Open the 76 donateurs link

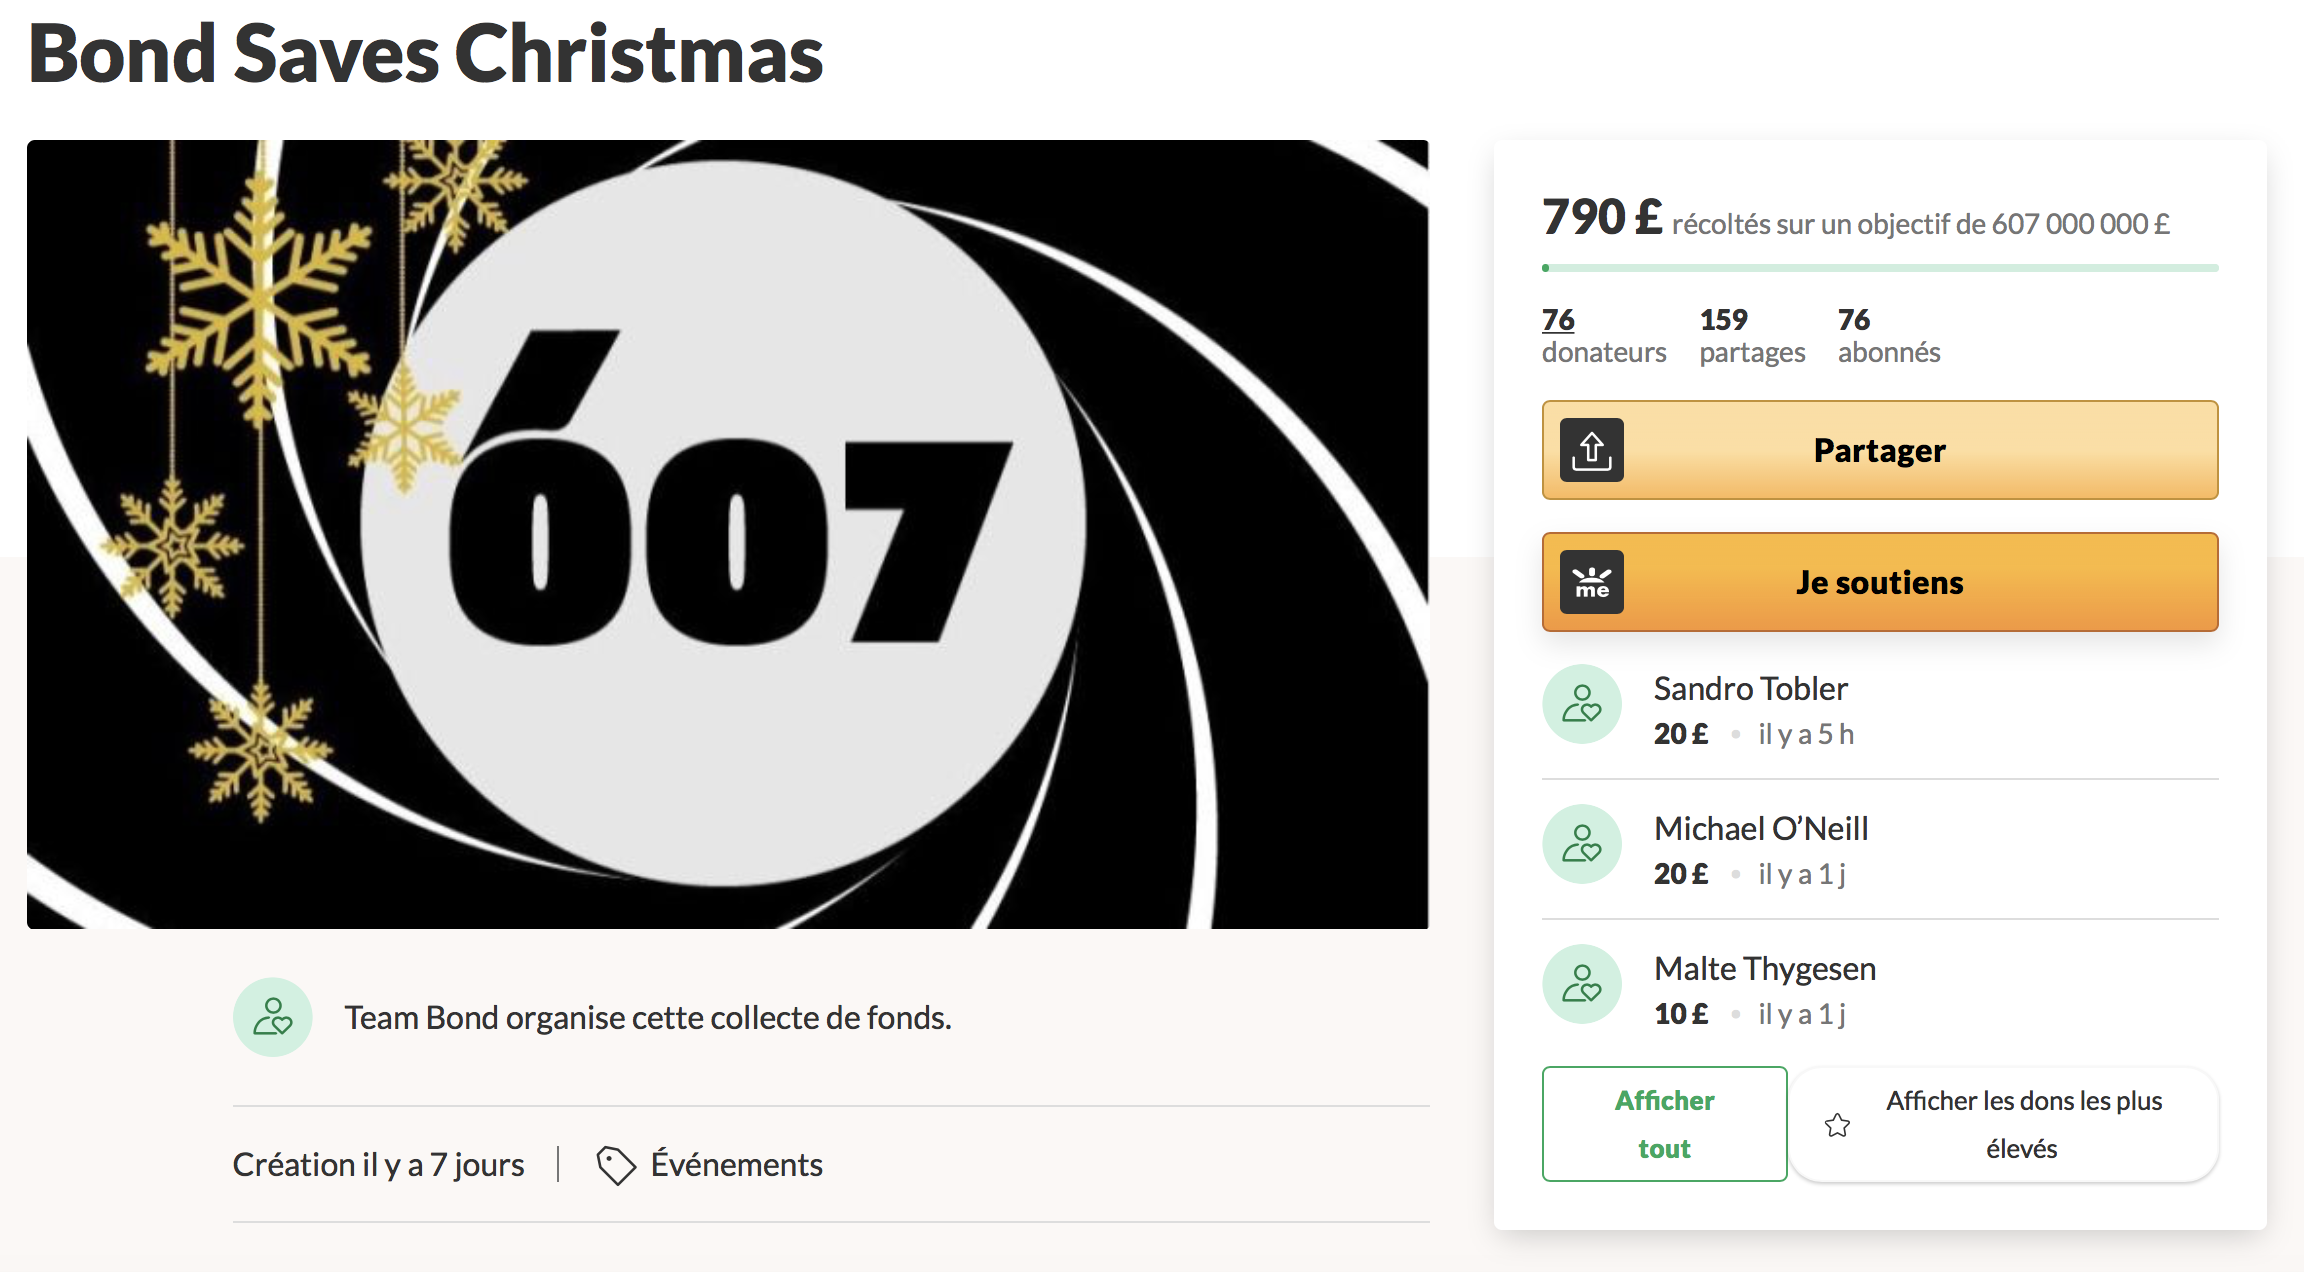point(1603,336)
